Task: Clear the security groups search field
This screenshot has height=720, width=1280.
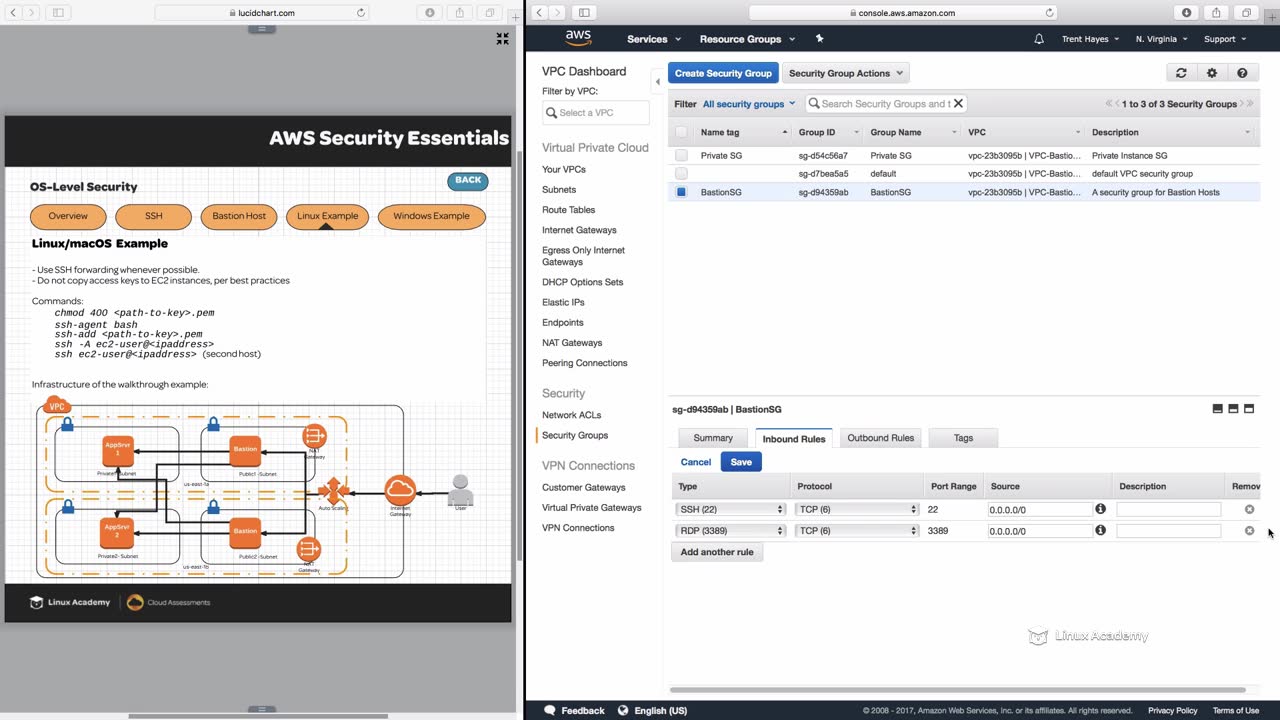Action: 958,103
